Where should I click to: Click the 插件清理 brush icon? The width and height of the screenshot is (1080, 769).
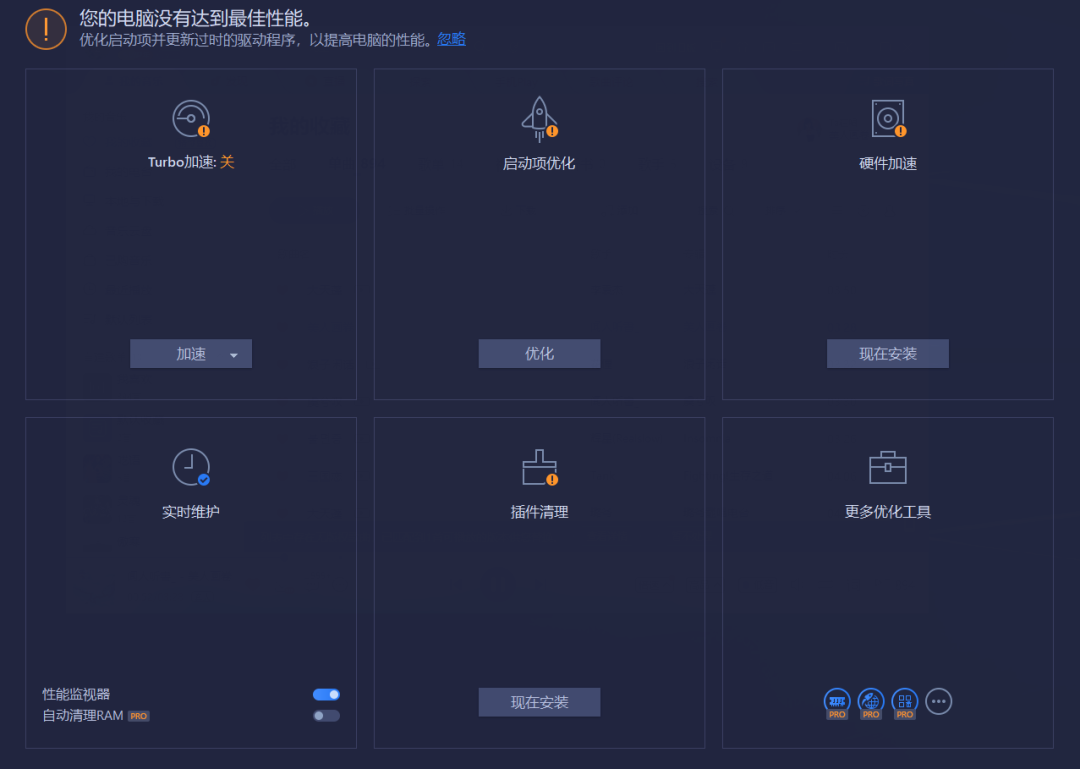[539, 468]
